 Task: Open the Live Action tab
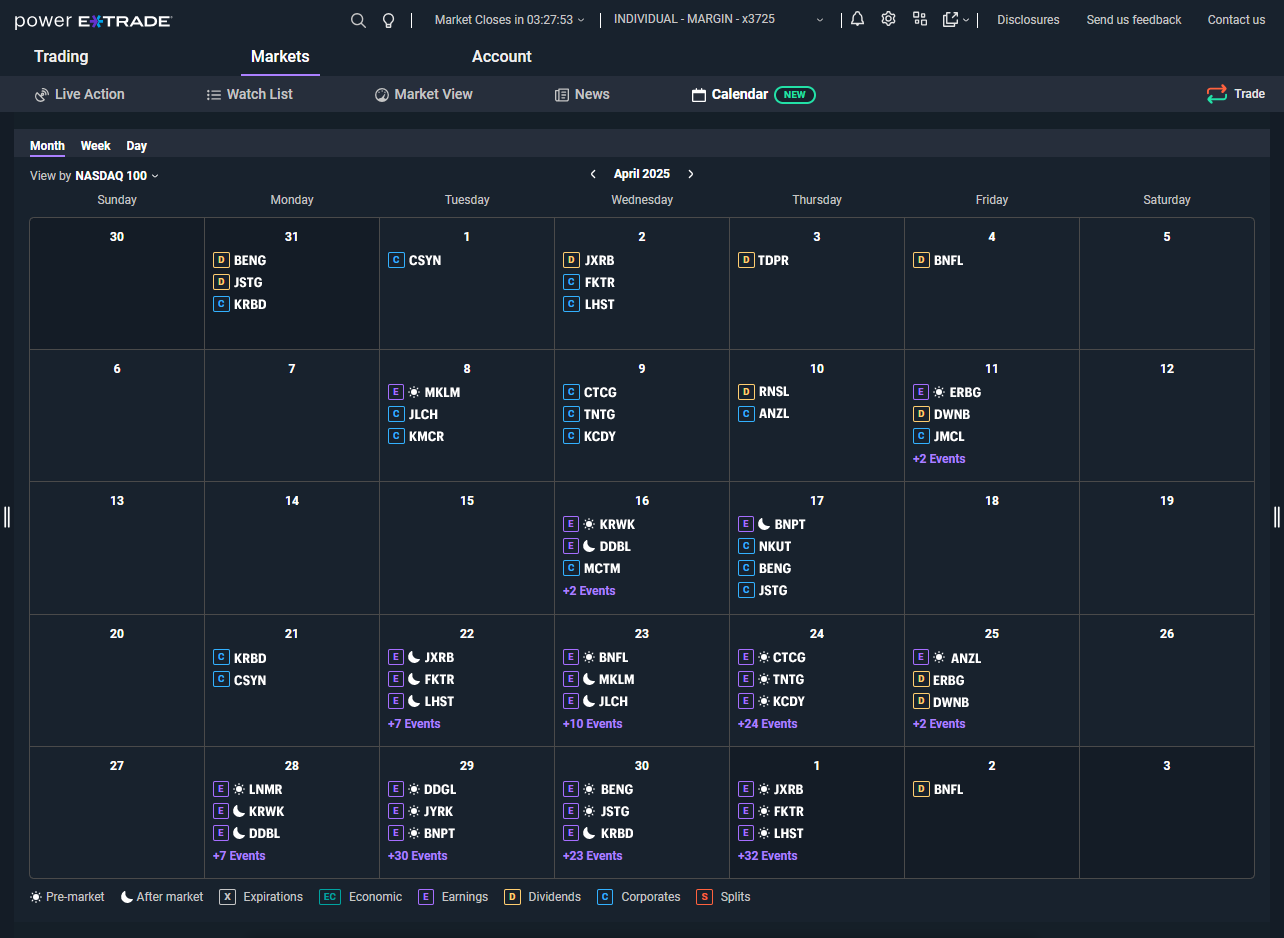tap(80, 94)
